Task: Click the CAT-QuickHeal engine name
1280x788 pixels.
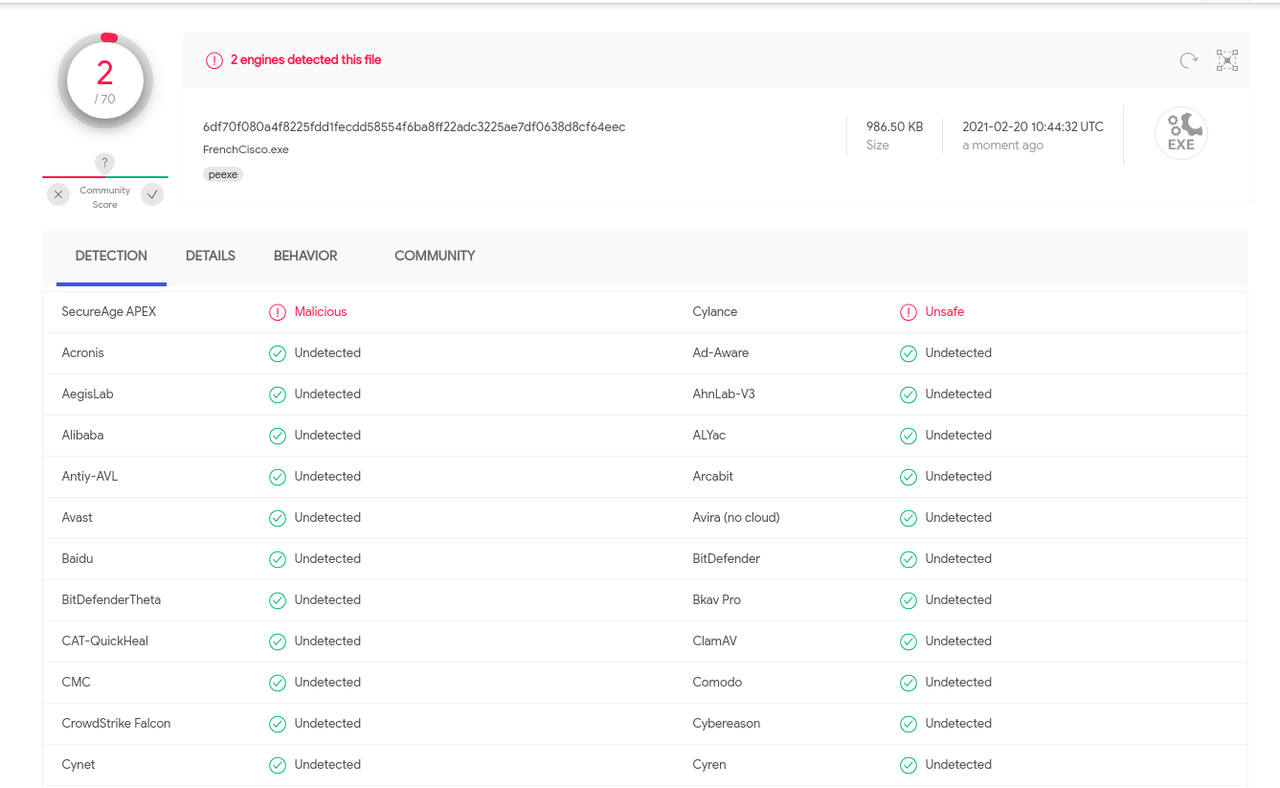Action: point(105,641)
